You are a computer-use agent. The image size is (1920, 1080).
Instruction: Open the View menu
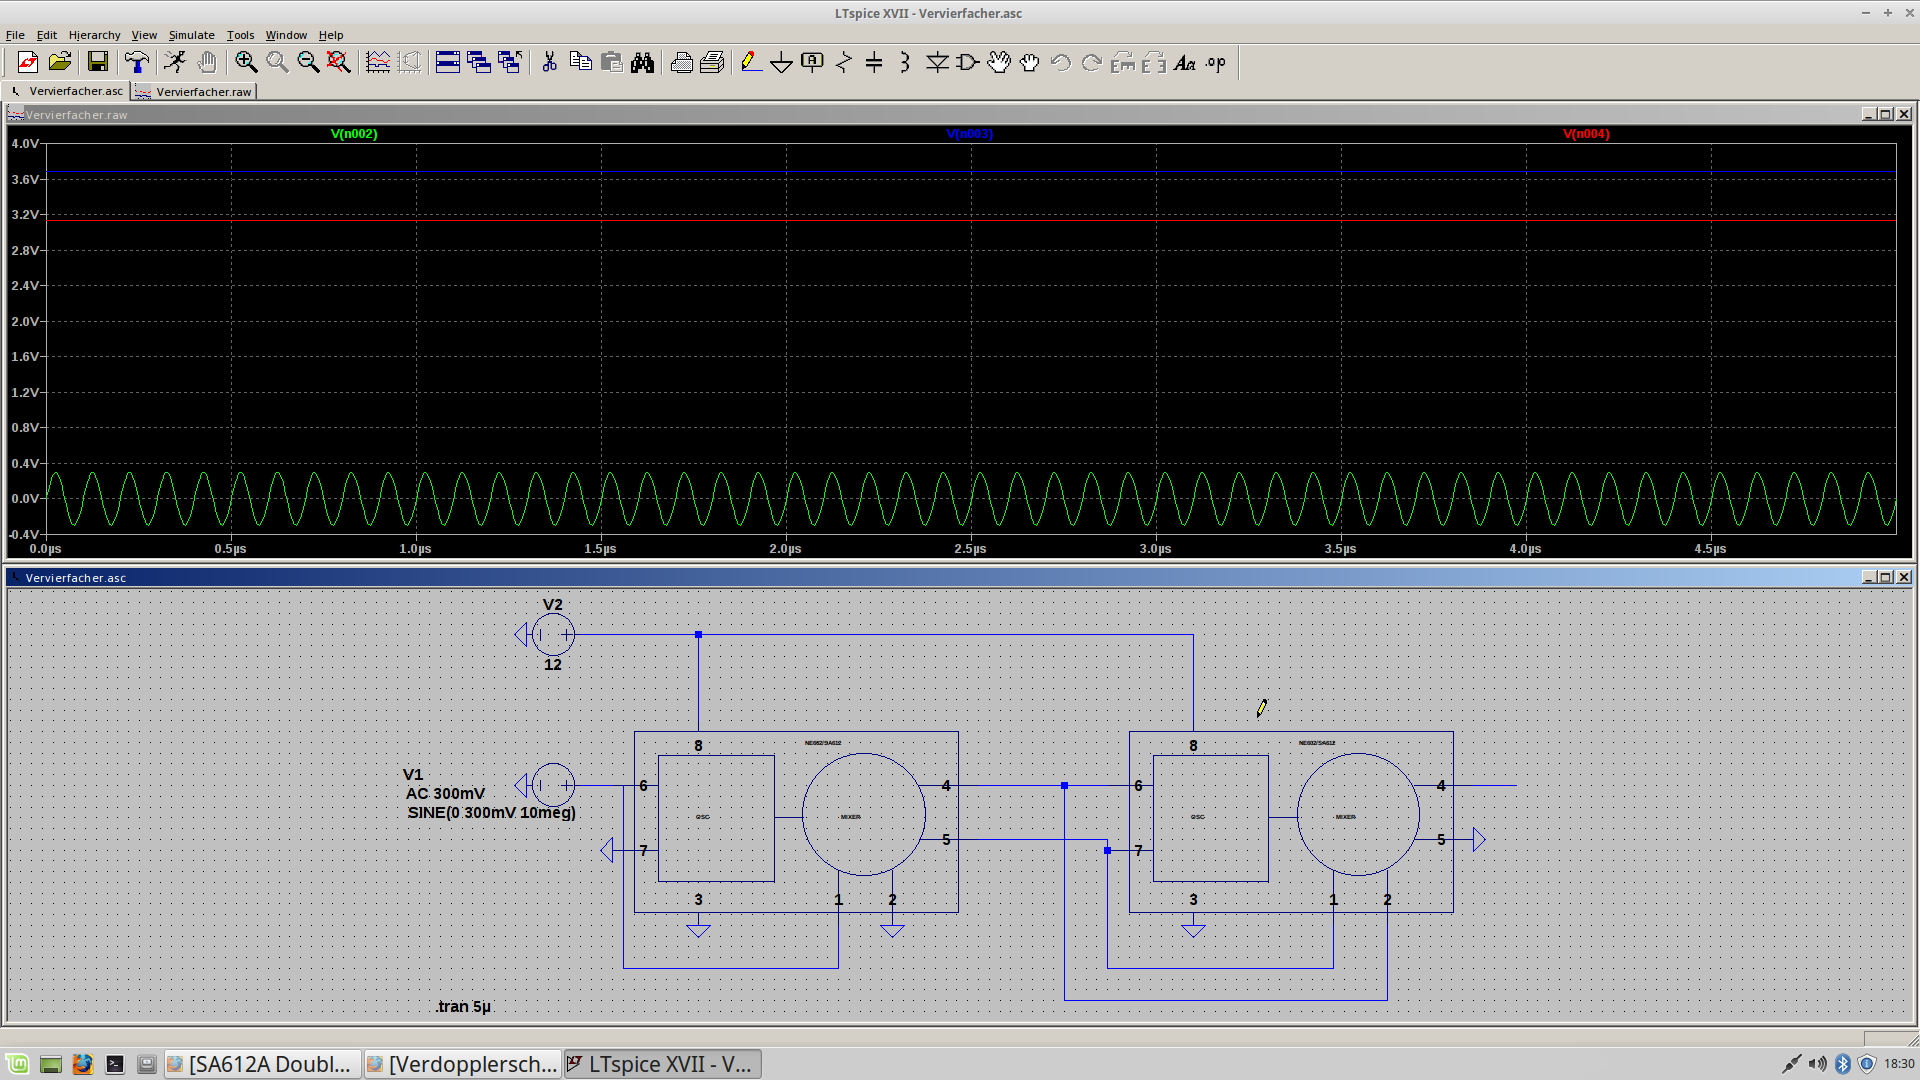(144, 35)
